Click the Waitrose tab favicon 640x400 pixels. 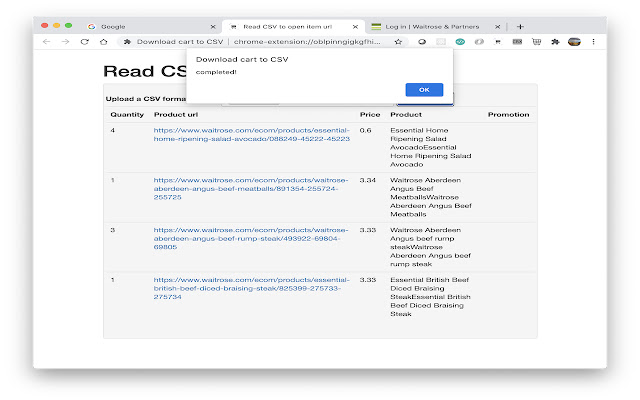[376, 27]
